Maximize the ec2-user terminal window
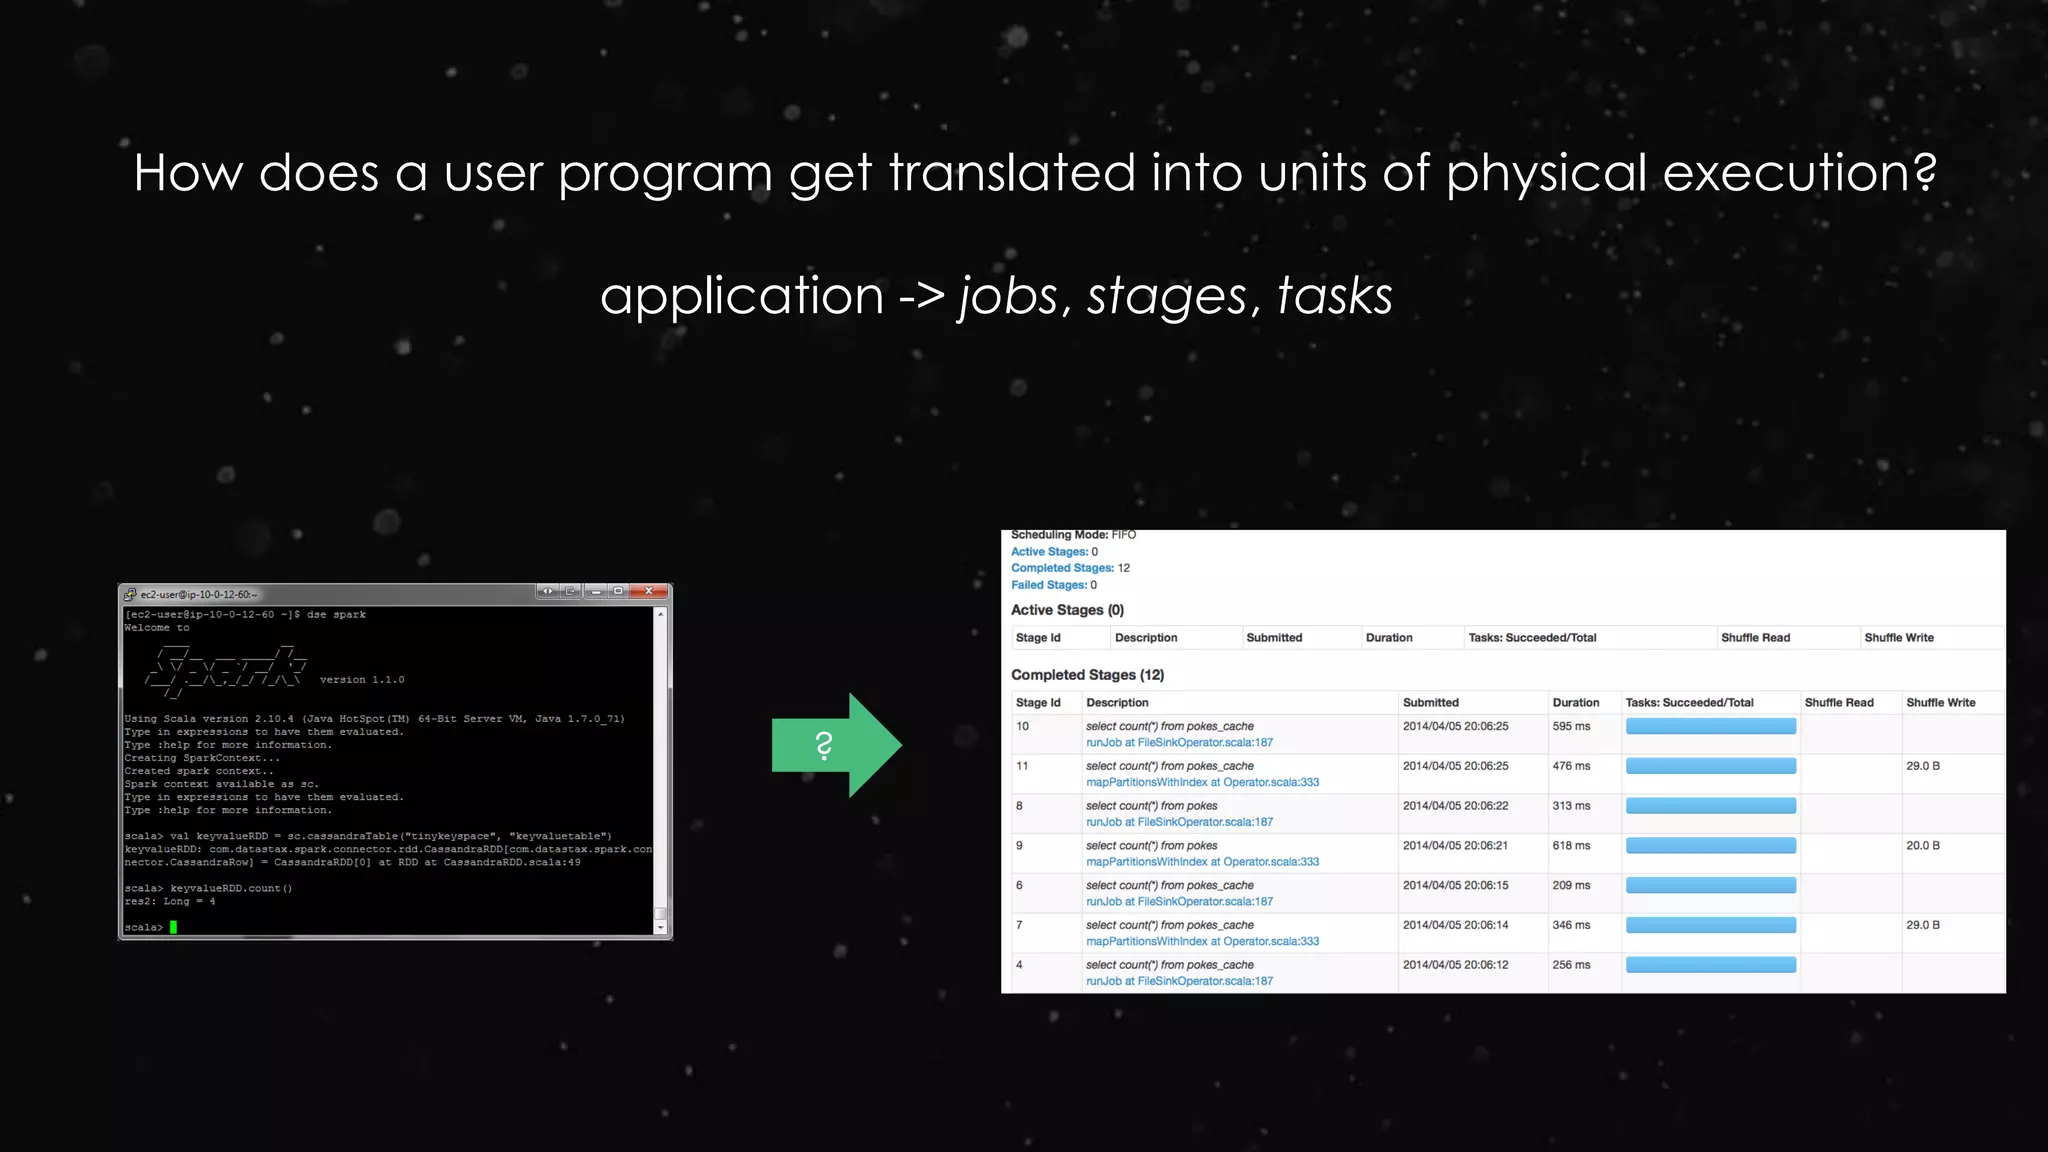The width and height of the screenshot is (2048, 1152). [619, 591]
